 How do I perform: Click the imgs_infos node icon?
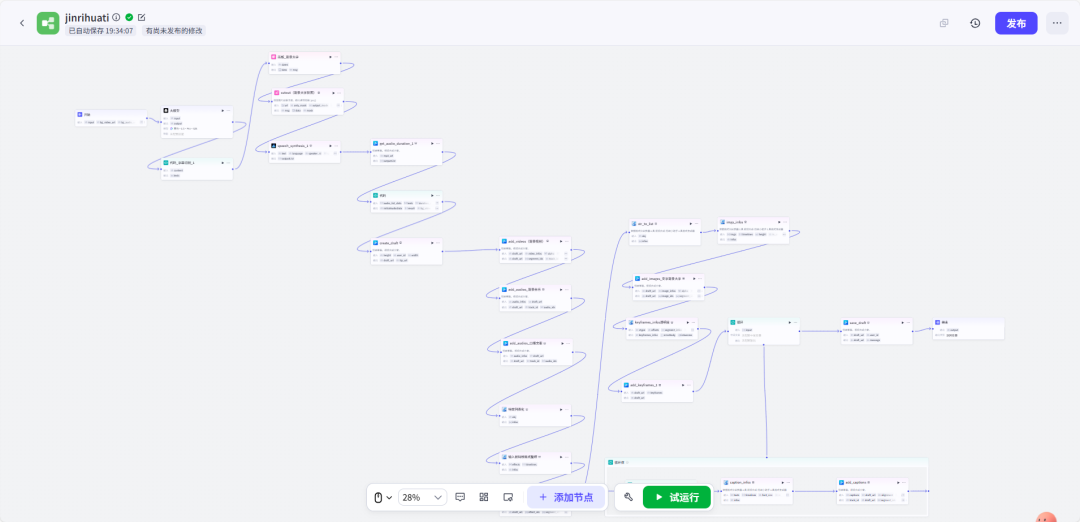pyautogui.click(x=723, y=222)
